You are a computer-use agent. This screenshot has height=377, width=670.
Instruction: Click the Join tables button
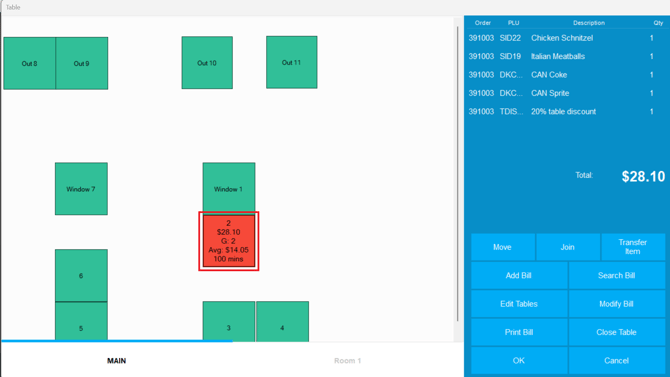567,247
